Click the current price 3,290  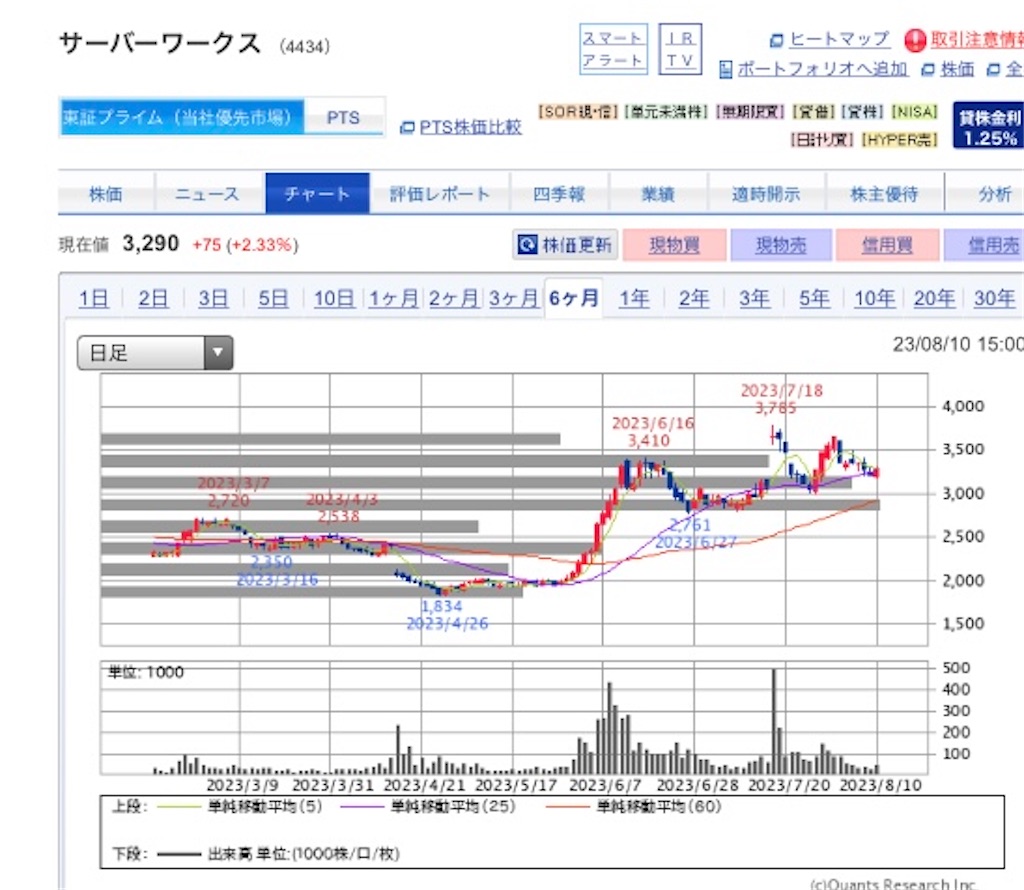150,244
